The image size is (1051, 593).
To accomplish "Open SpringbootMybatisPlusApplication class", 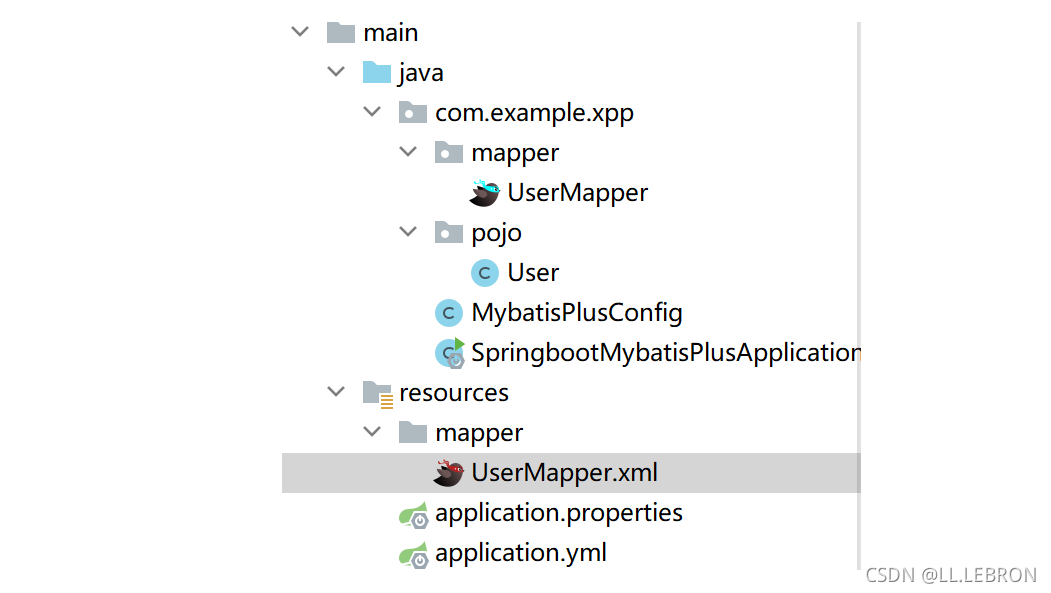I will coord(666,353).
